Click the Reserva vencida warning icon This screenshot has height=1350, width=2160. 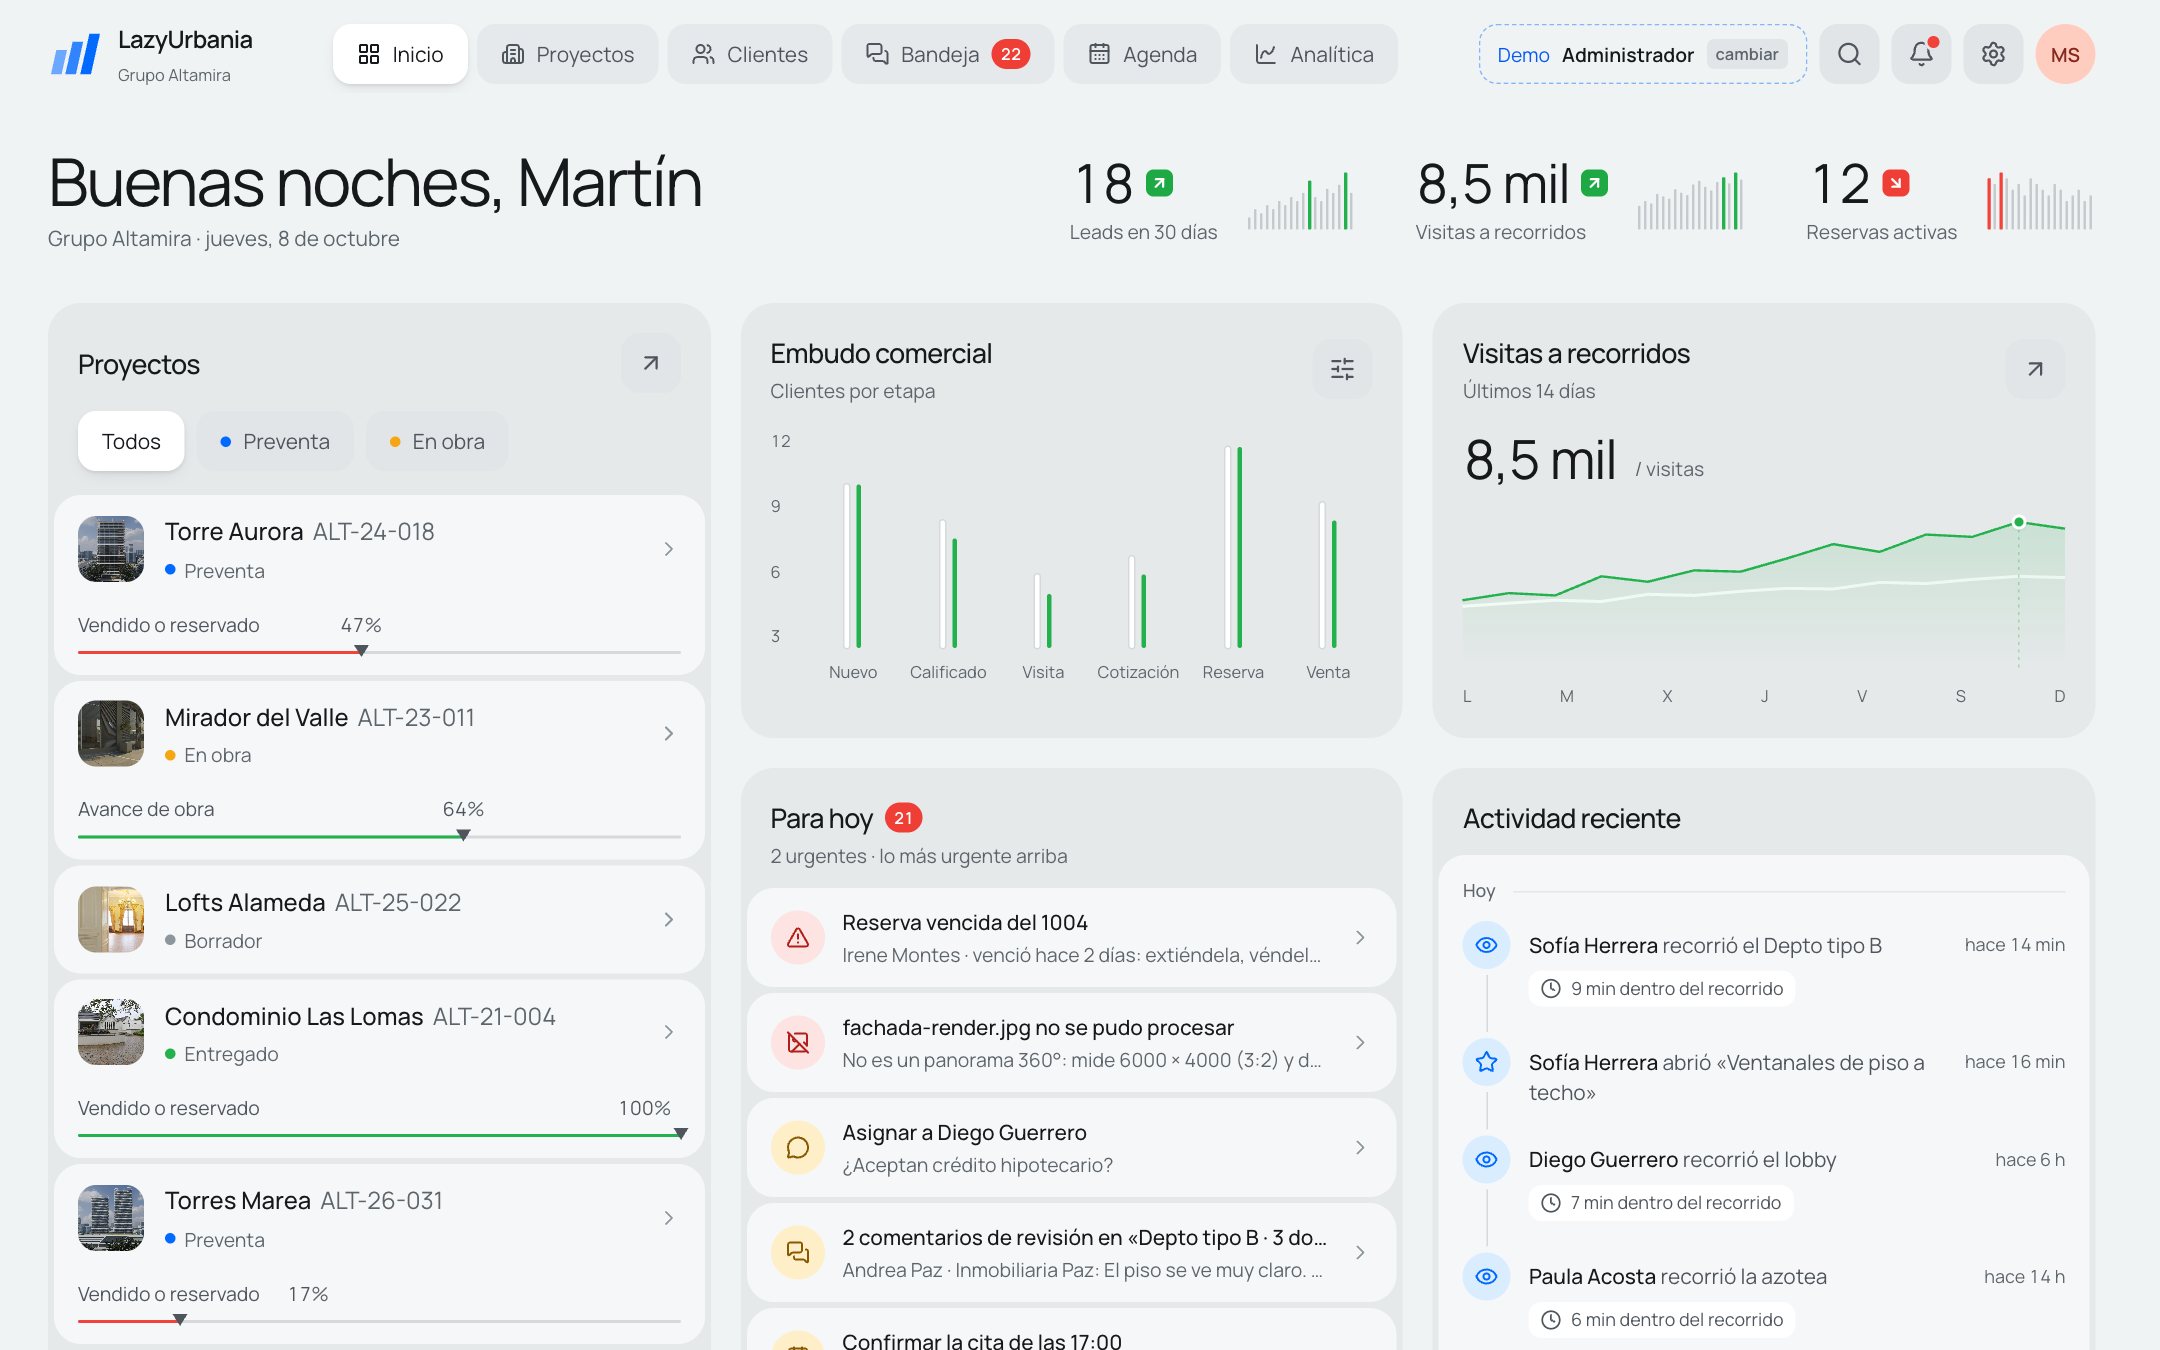pyautogui.click(x=798, y=938)
